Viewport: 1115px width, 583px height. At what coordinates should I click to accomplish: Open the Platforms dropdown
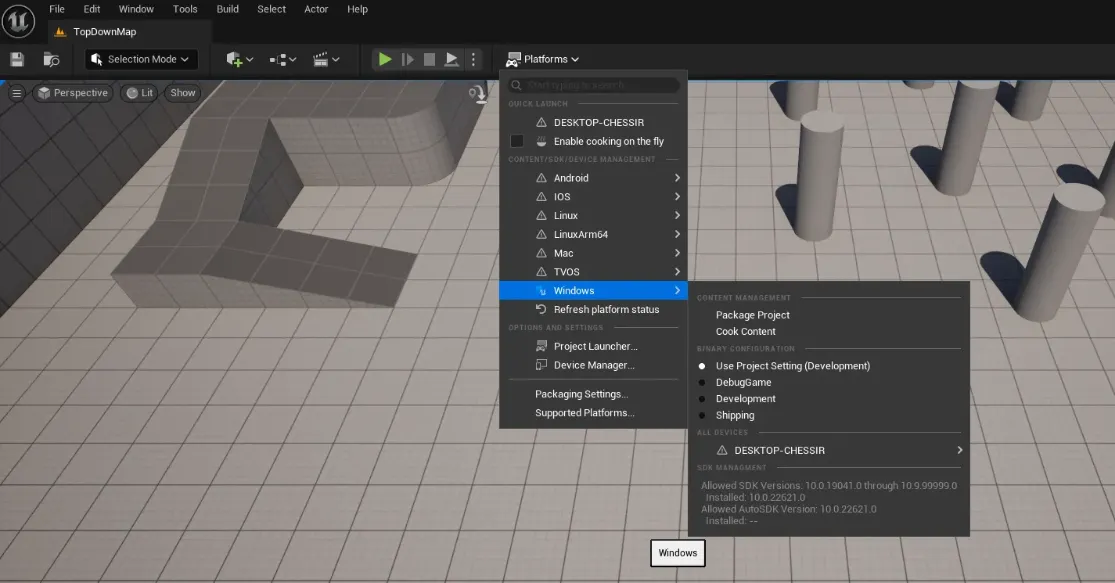click(543, 59)
